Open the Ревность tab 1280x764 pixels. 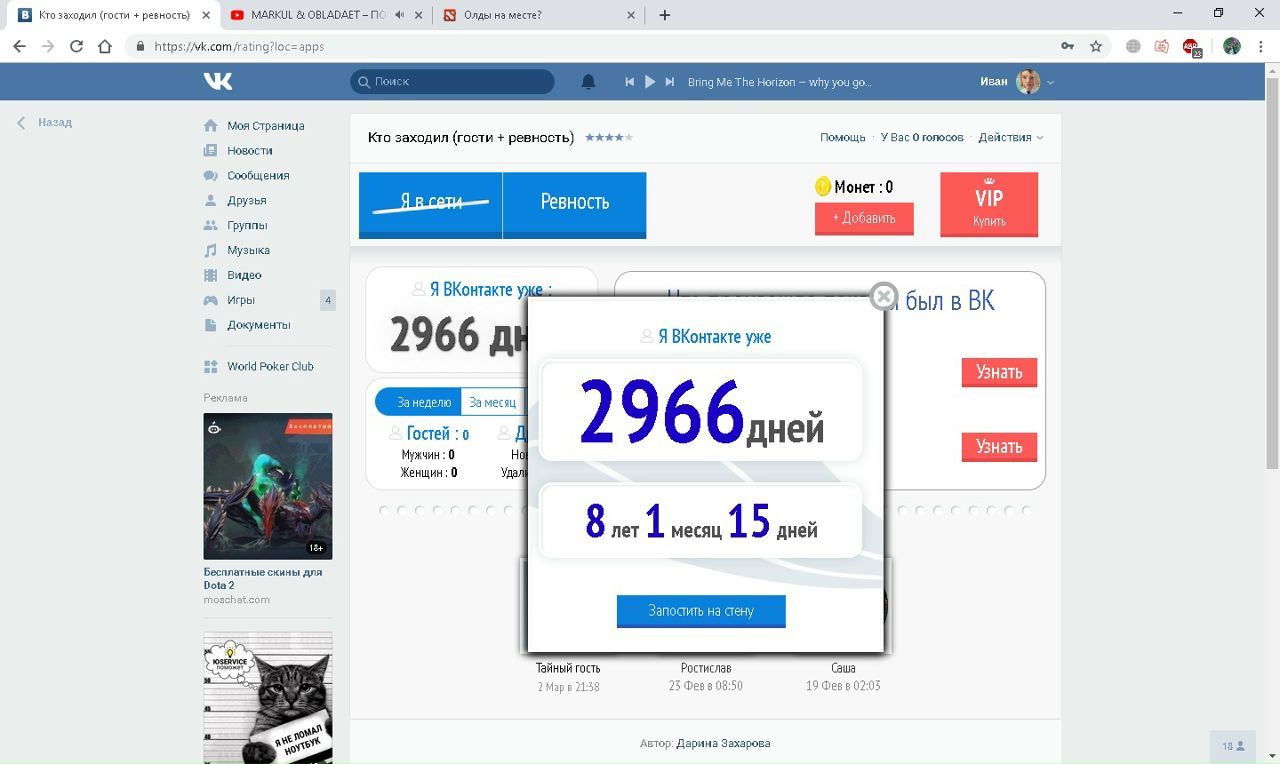click(x=574, y=203)
